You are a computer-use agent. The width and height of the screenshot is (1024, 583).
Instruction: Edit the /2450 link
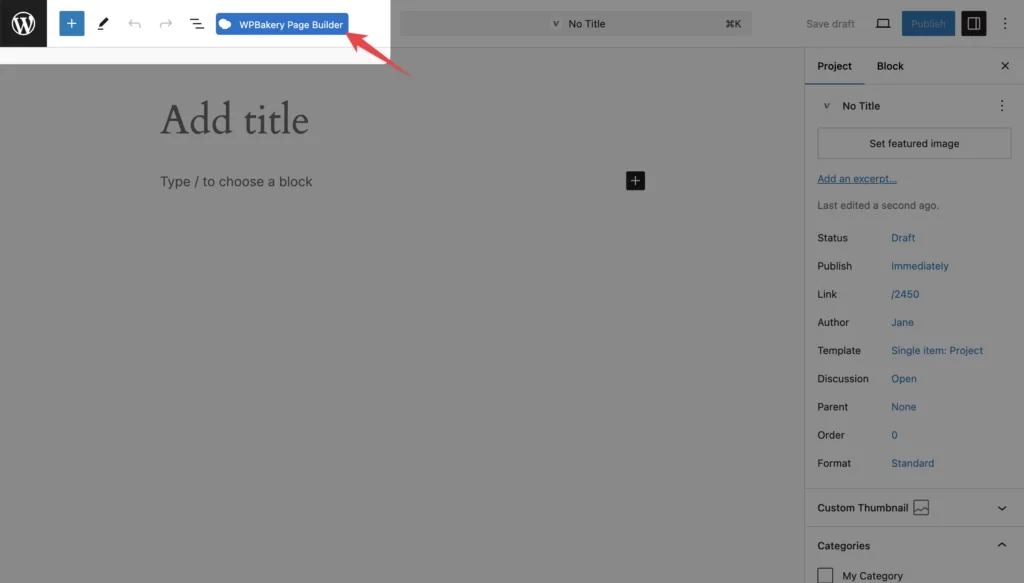pos(905,294)
